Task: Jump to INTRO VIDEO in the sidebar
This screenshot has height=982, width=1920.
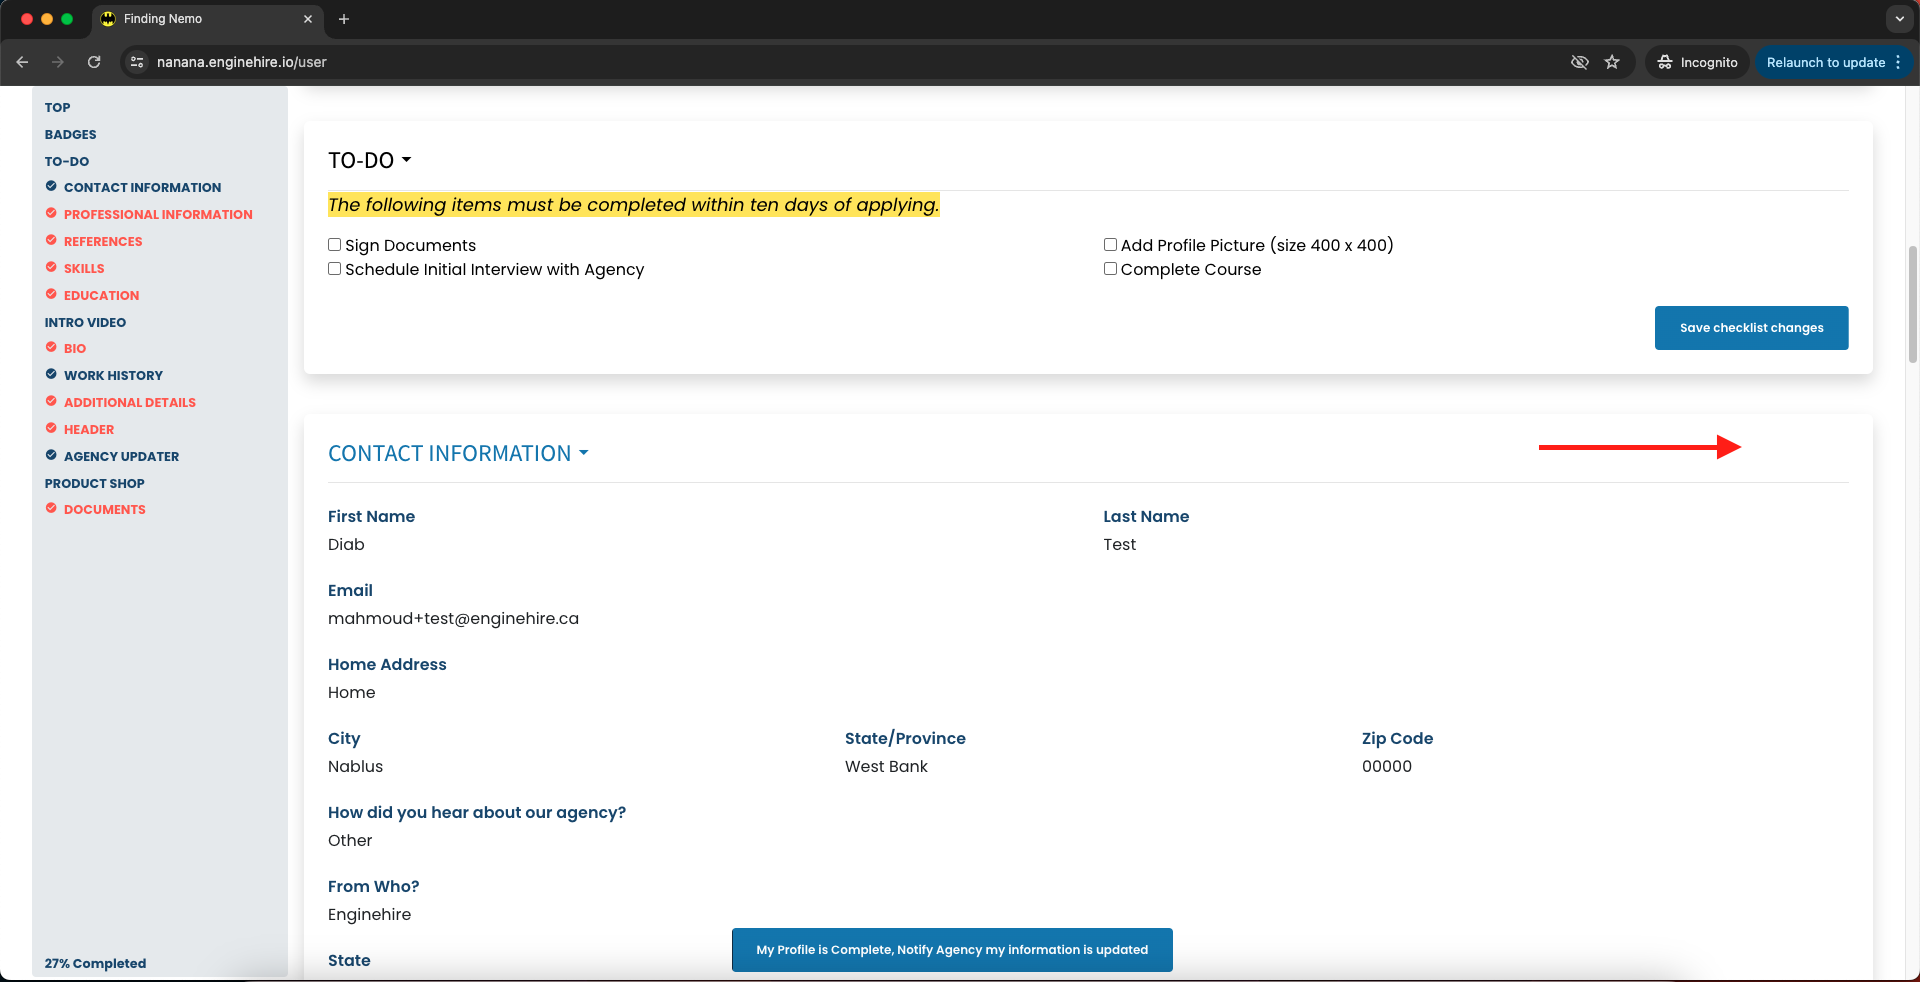Action: (85, 322)
